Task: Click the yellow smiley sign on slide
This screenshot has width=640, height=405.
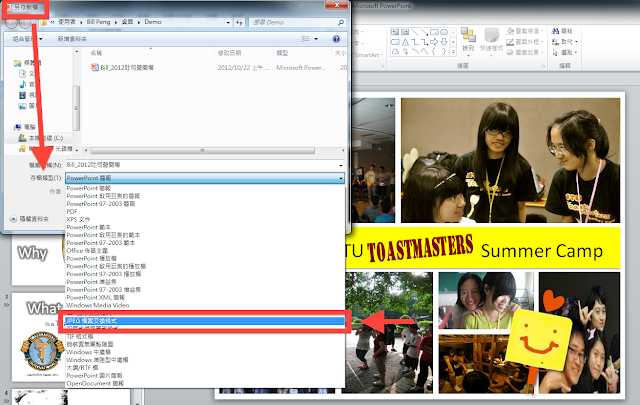Action: tap(538, 338)
